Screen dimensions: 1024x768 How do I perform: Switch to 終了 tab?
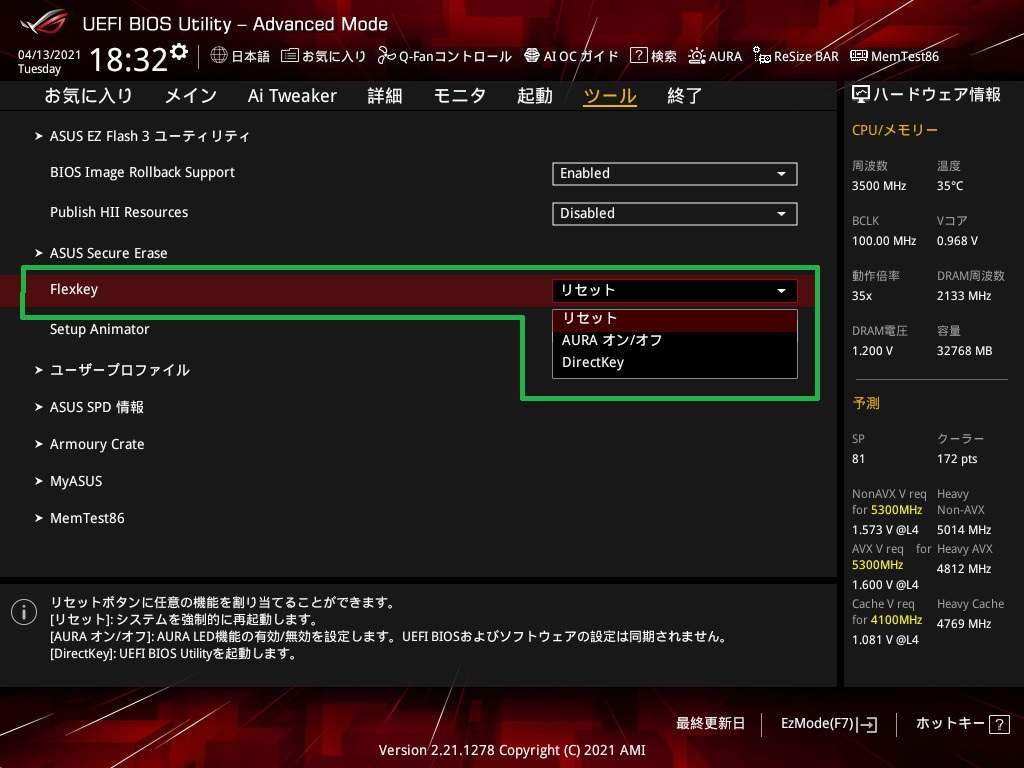(x=684, y=96)
